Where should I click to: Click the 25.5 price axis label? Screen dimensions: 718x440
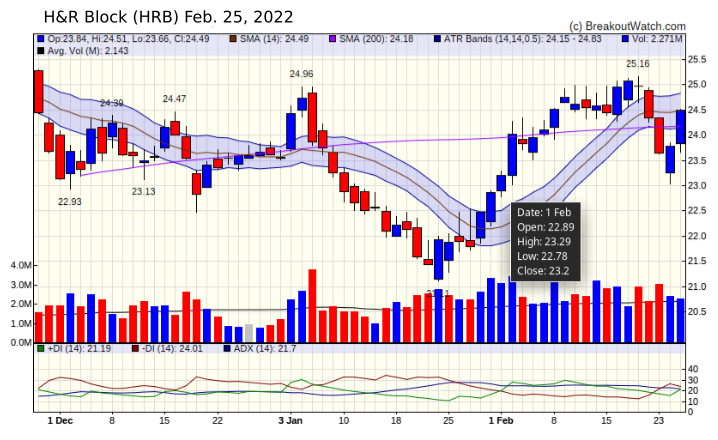pos(697,60)
